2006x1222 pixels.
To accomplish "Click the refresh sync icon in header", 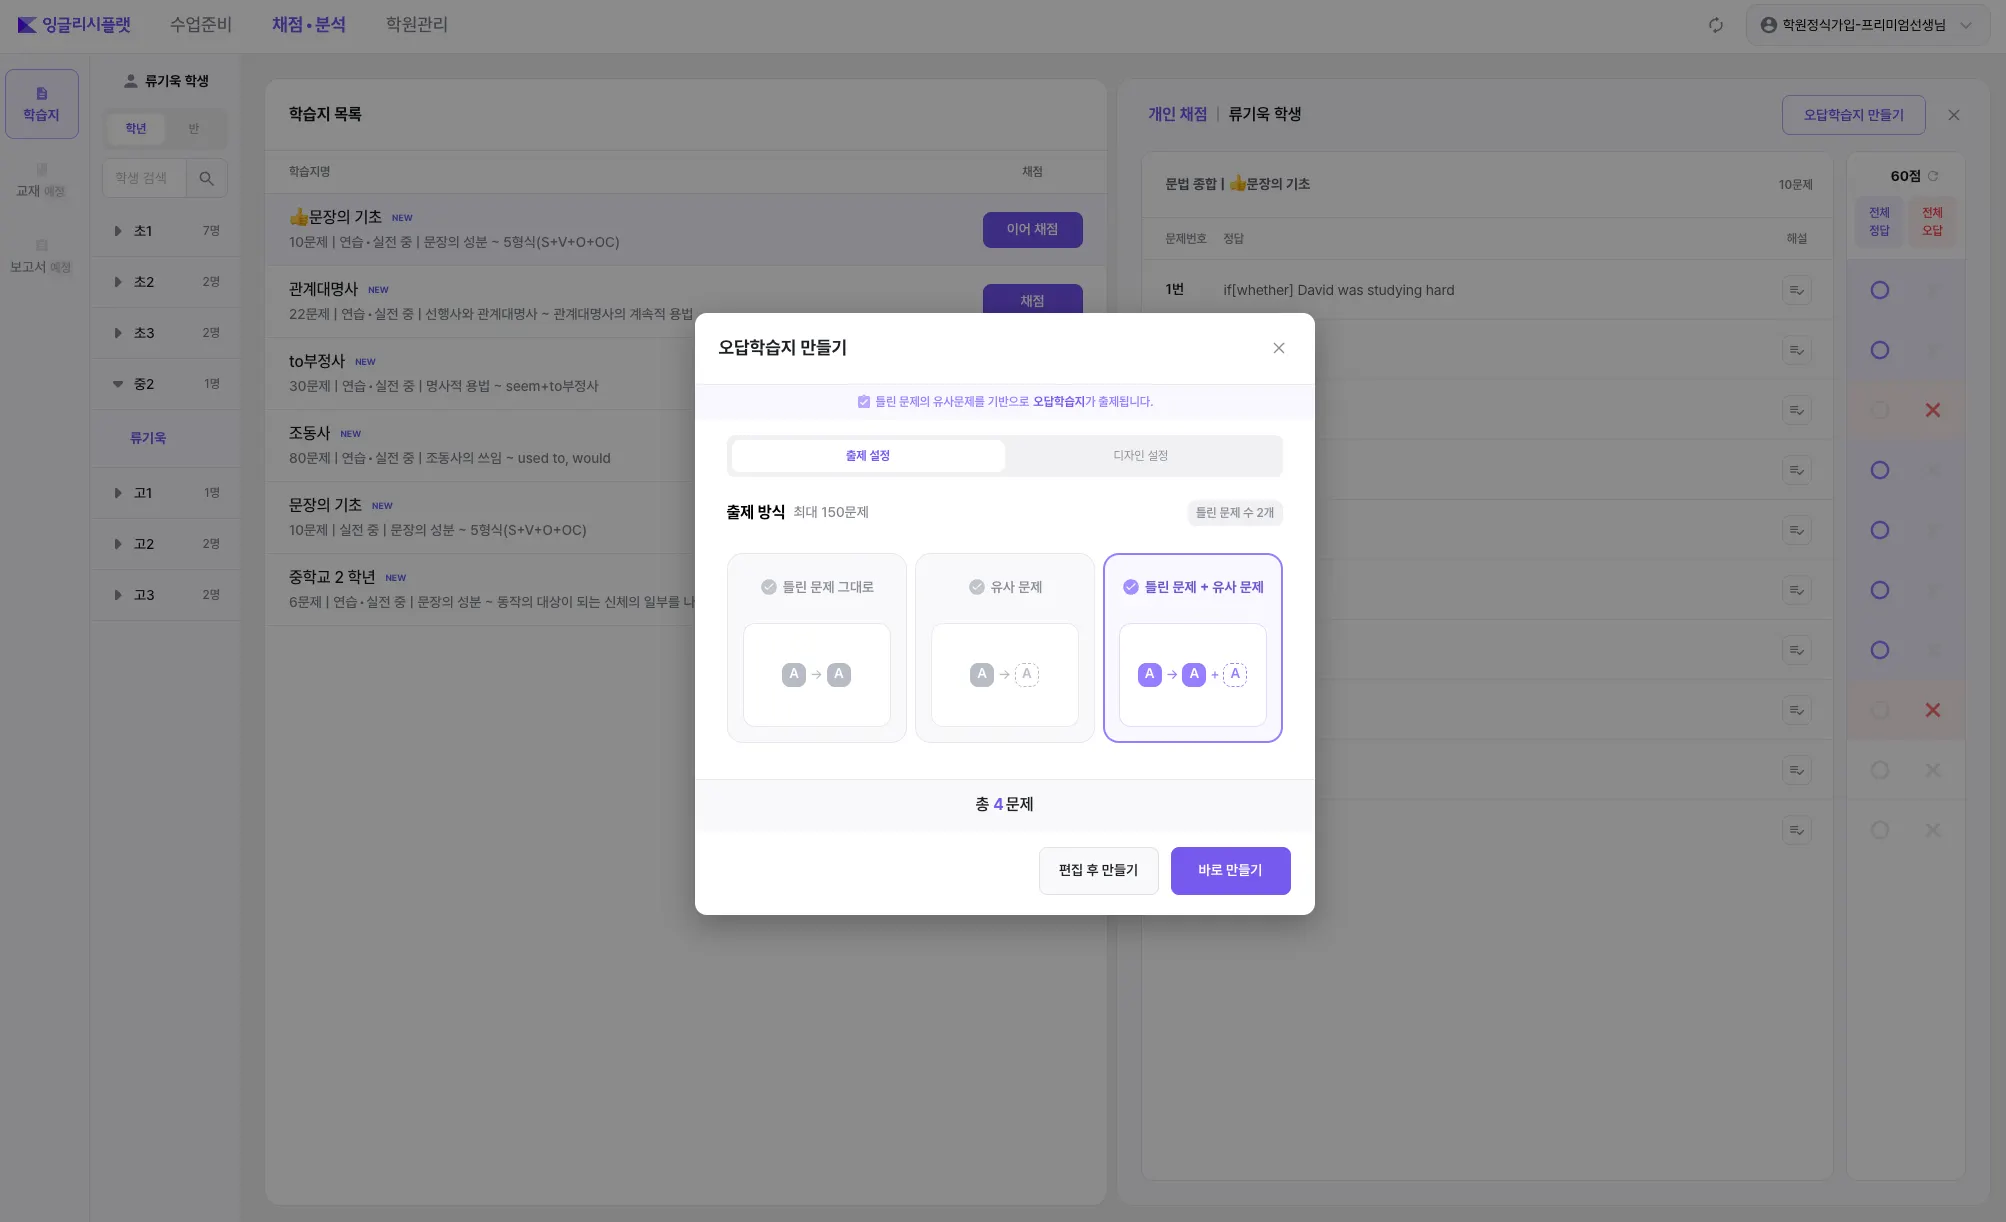I will pyautogui.click(x=1715, y=25).
